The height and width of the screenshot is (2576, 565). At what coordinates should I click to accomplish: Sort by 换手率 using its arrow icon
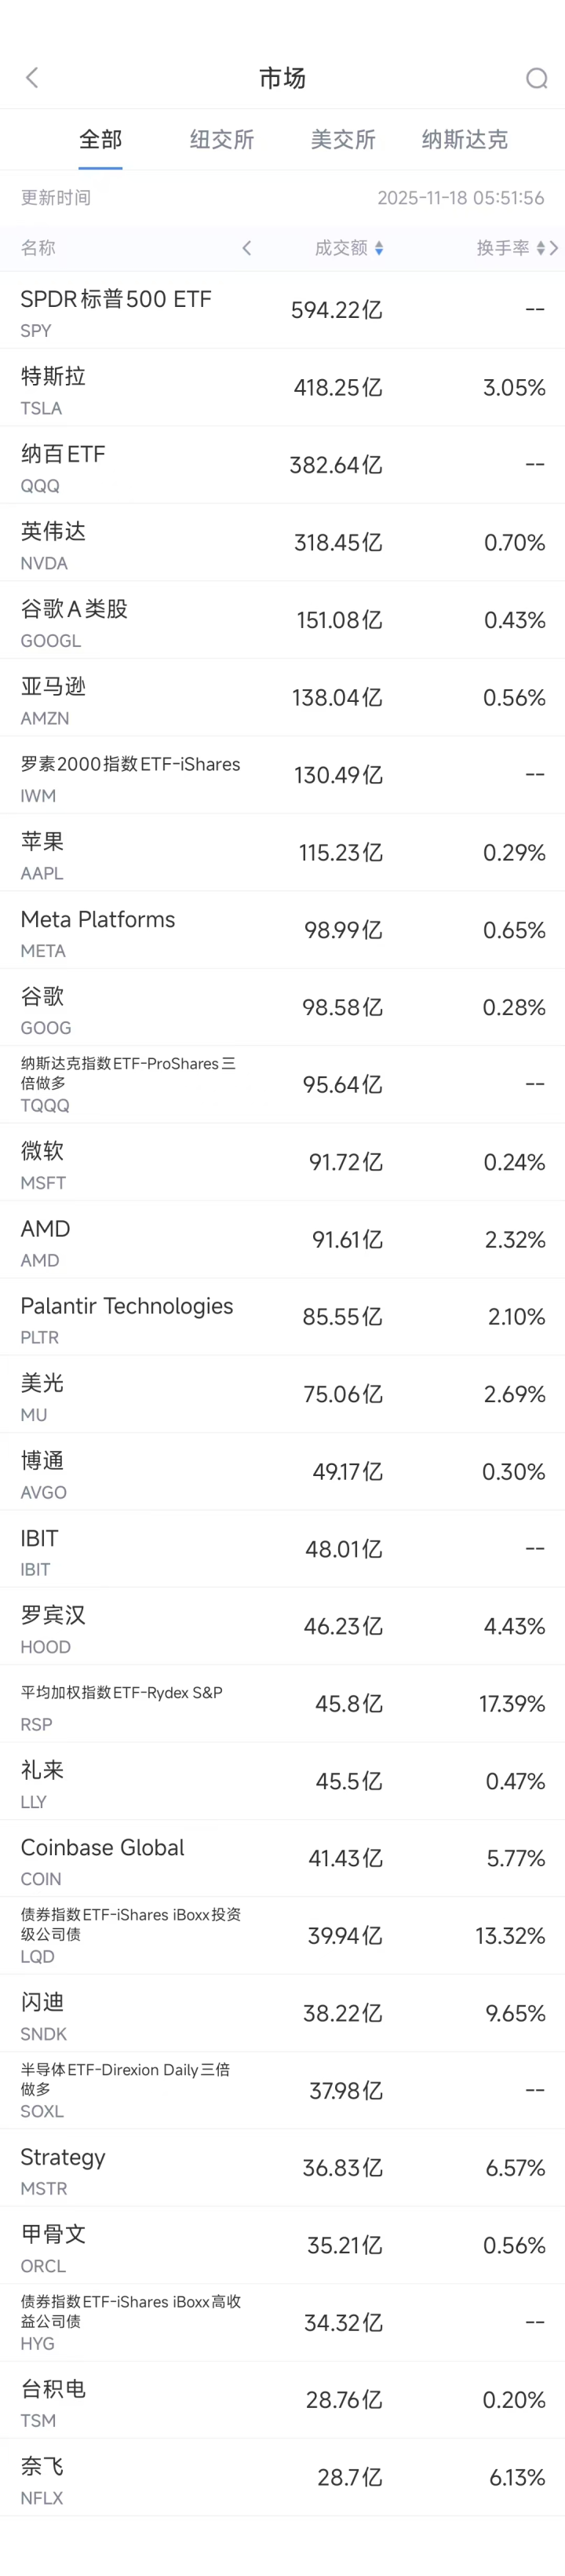[x=541, y=248]
